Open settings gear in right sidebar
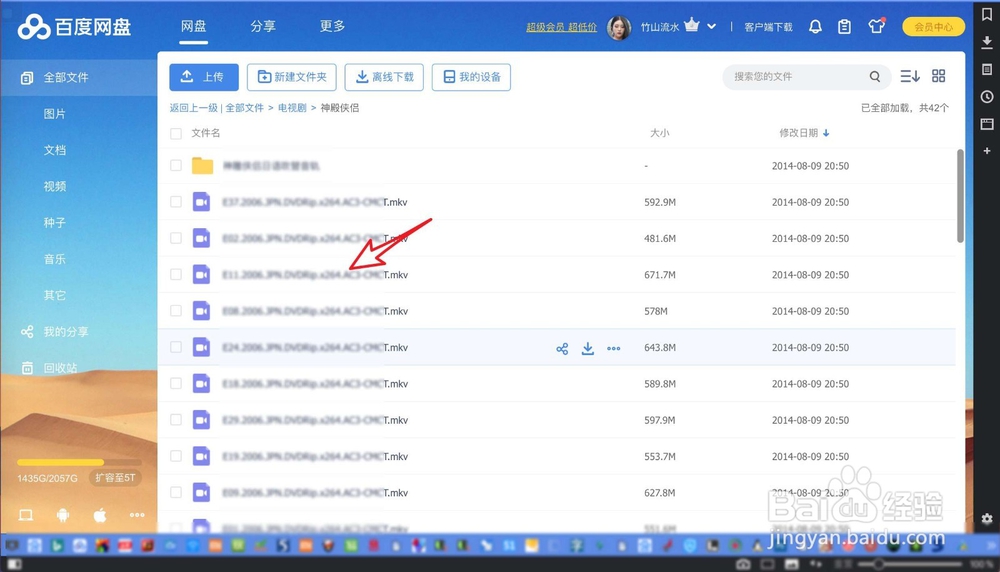The width and height of the screenshot is (1000, 572). [x=987, y=518]
